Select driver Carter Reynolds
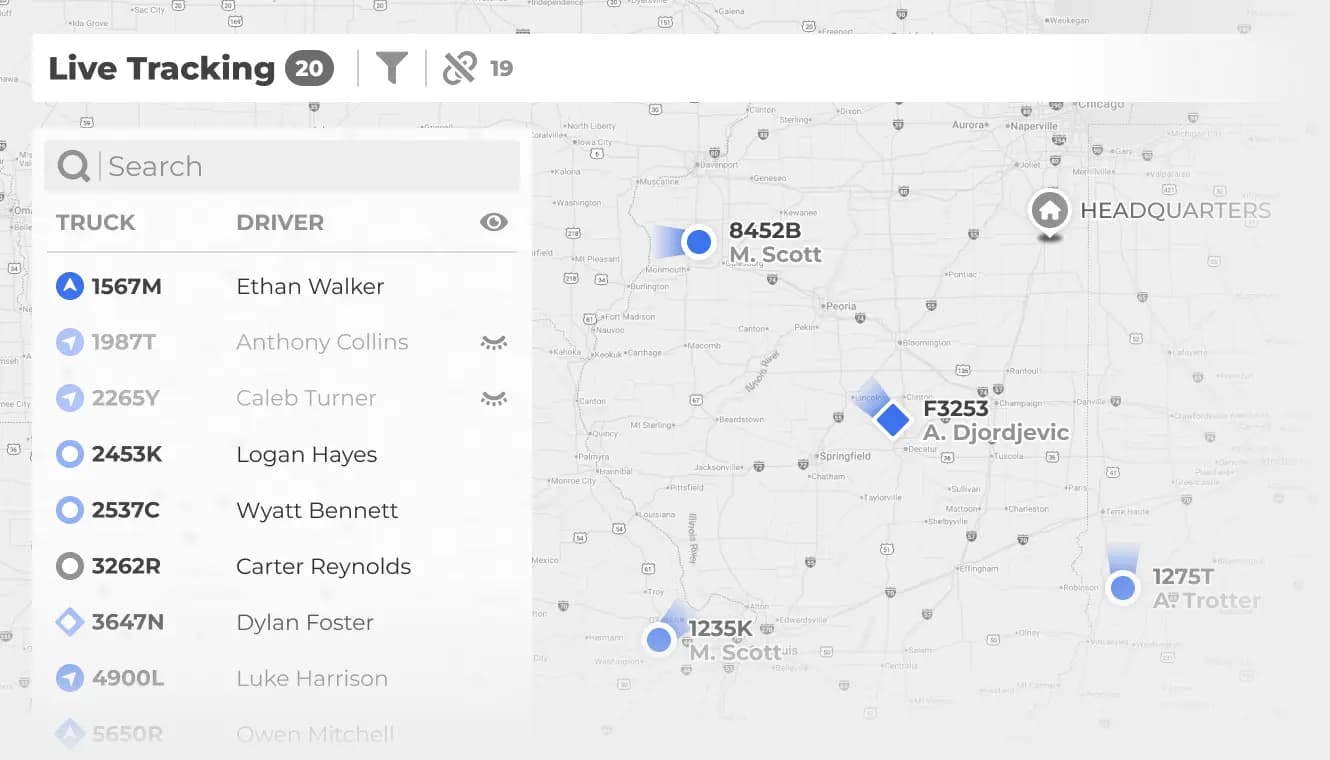The height and width of the screenshot is (760, 1330). [x=323, y=567]
